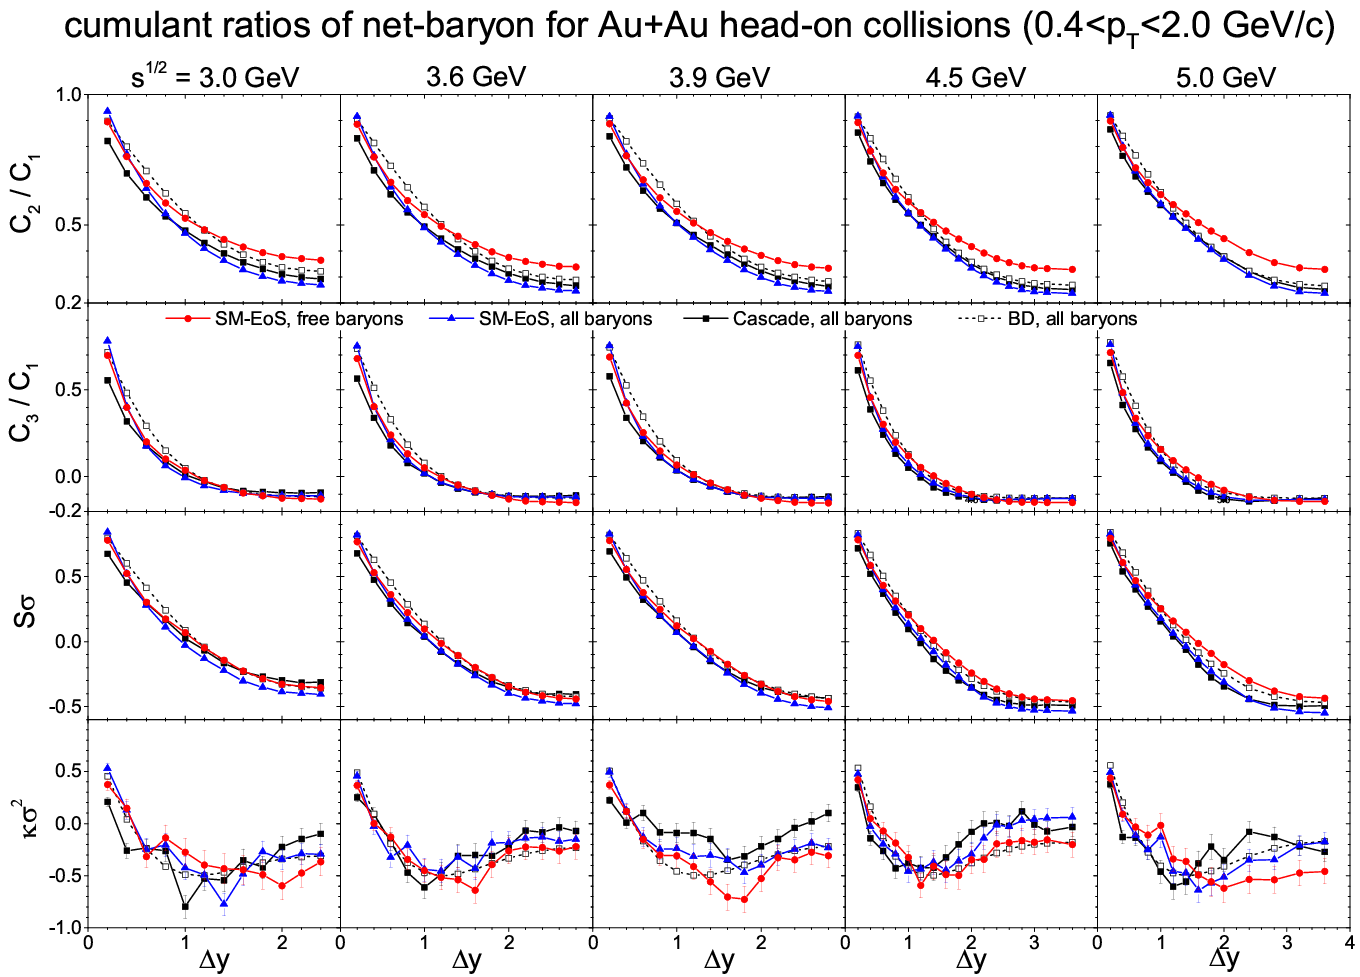This screenshot has height=977, width=1360.
Task: Click the "Sσ" y-axis label
Action: (x=25, y=614)
